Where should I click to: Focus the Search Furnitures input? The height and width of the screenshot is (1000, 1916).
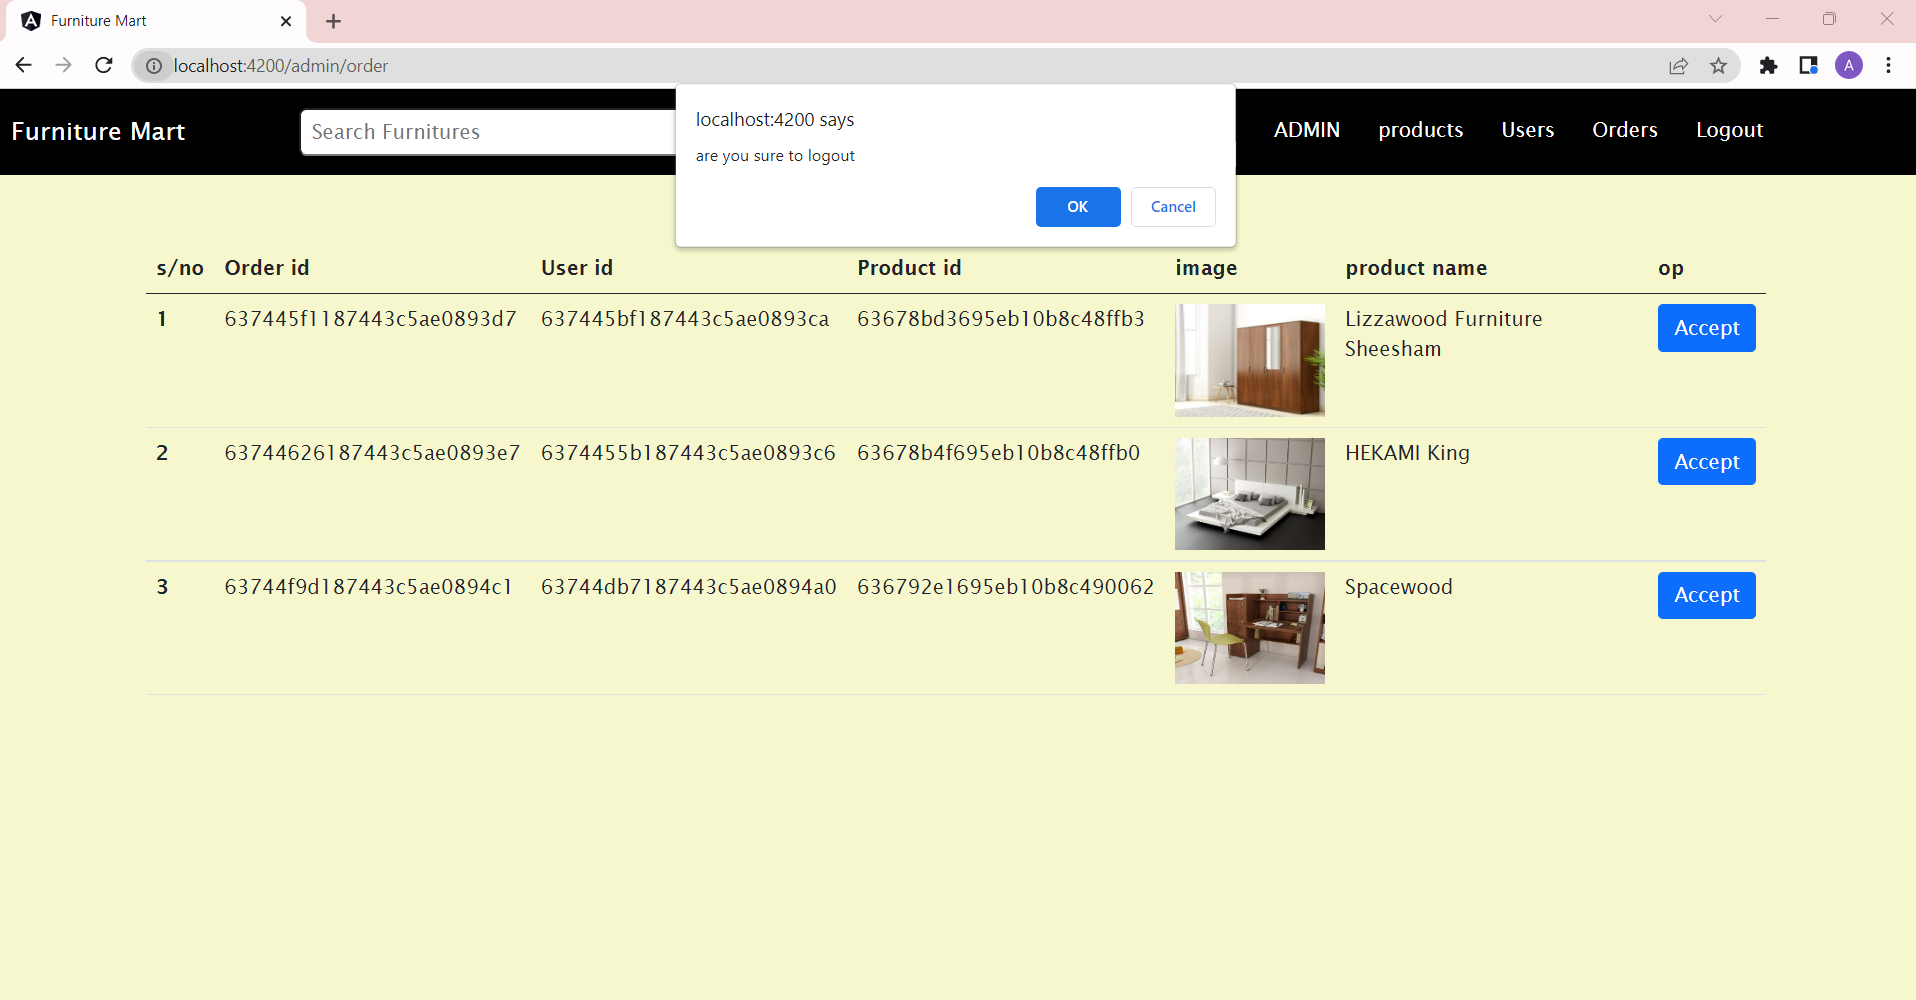pyautogui.click(x=488, y=132)
